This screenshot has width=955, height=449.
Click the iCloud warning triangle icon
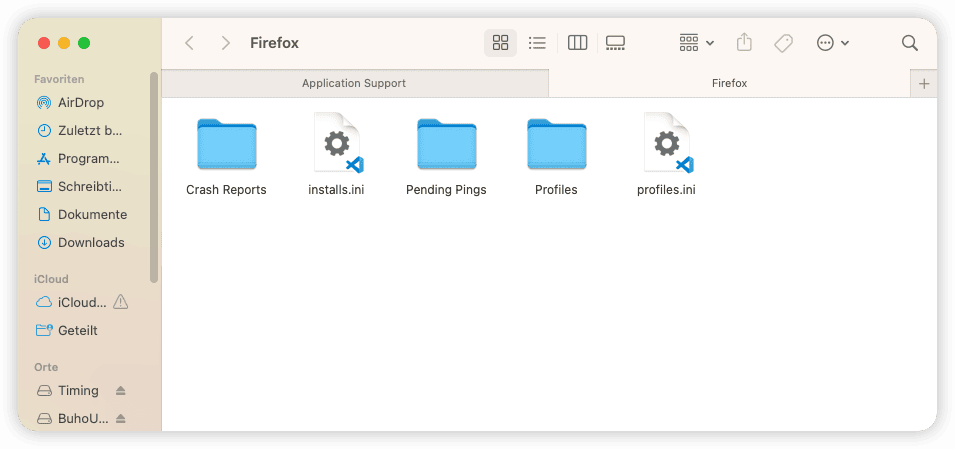click(121, 302)
